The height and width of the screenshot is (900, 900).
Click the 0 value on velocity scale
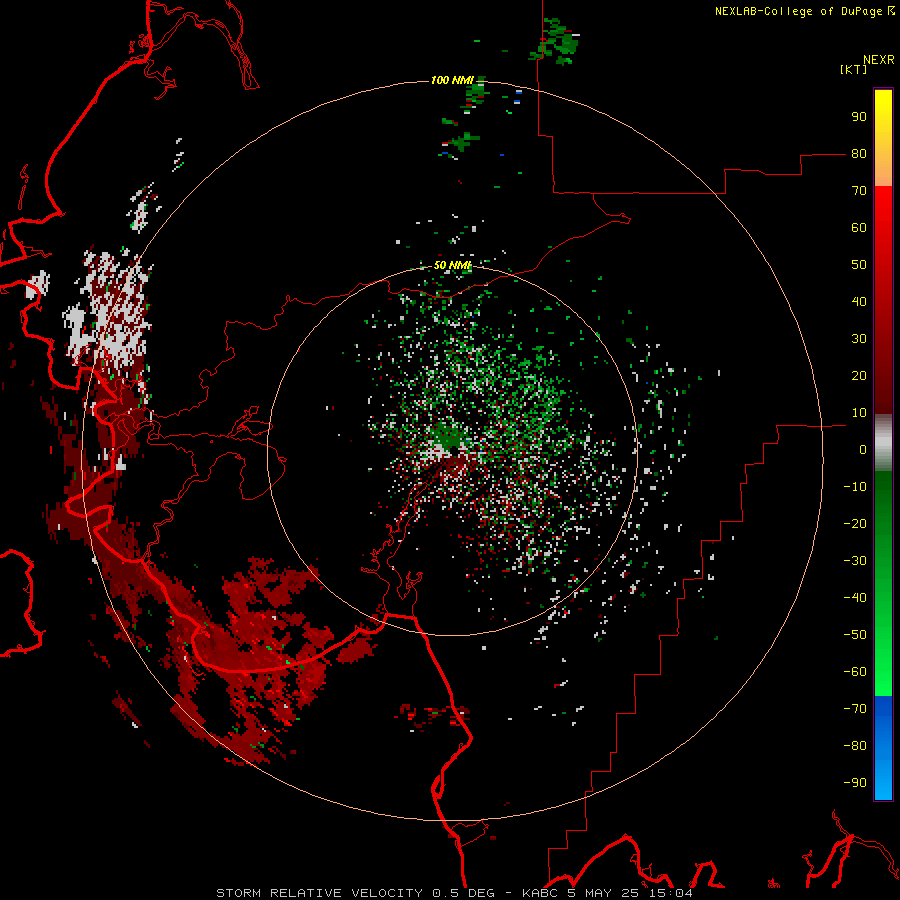(x=863, y=449)
